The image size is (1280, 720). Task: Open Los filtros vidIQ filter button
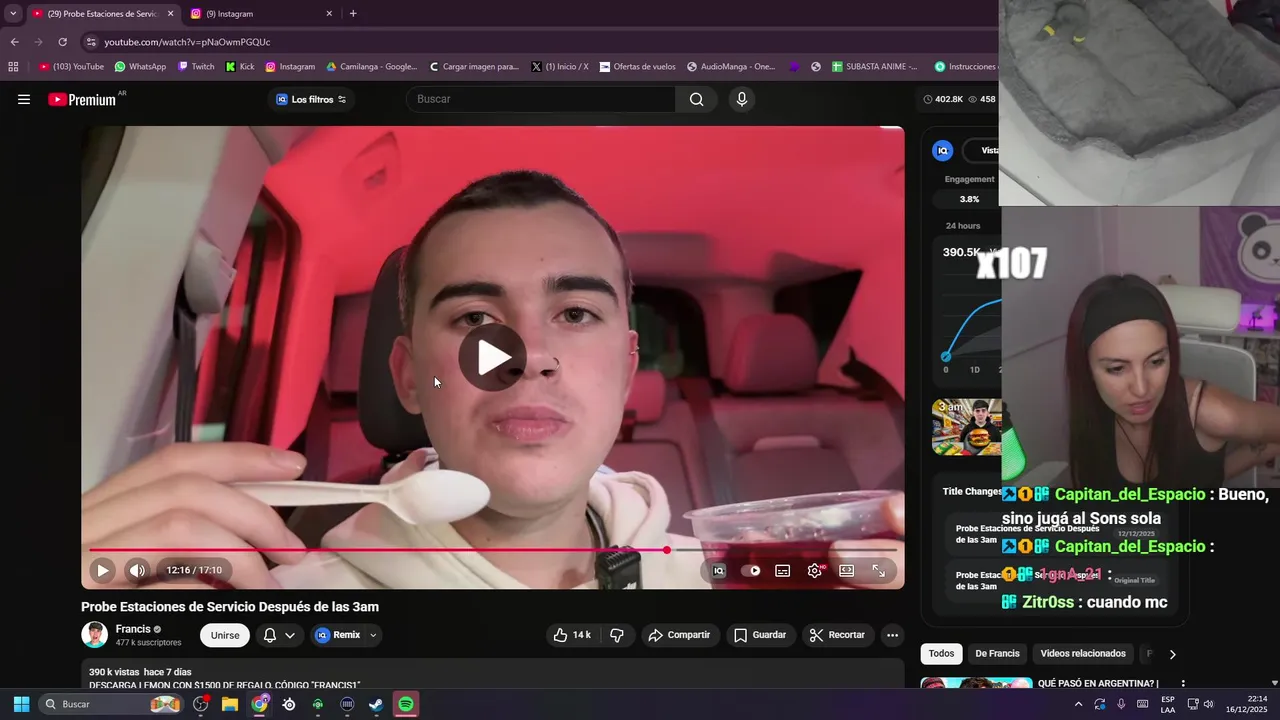click(x=311, y=99)
